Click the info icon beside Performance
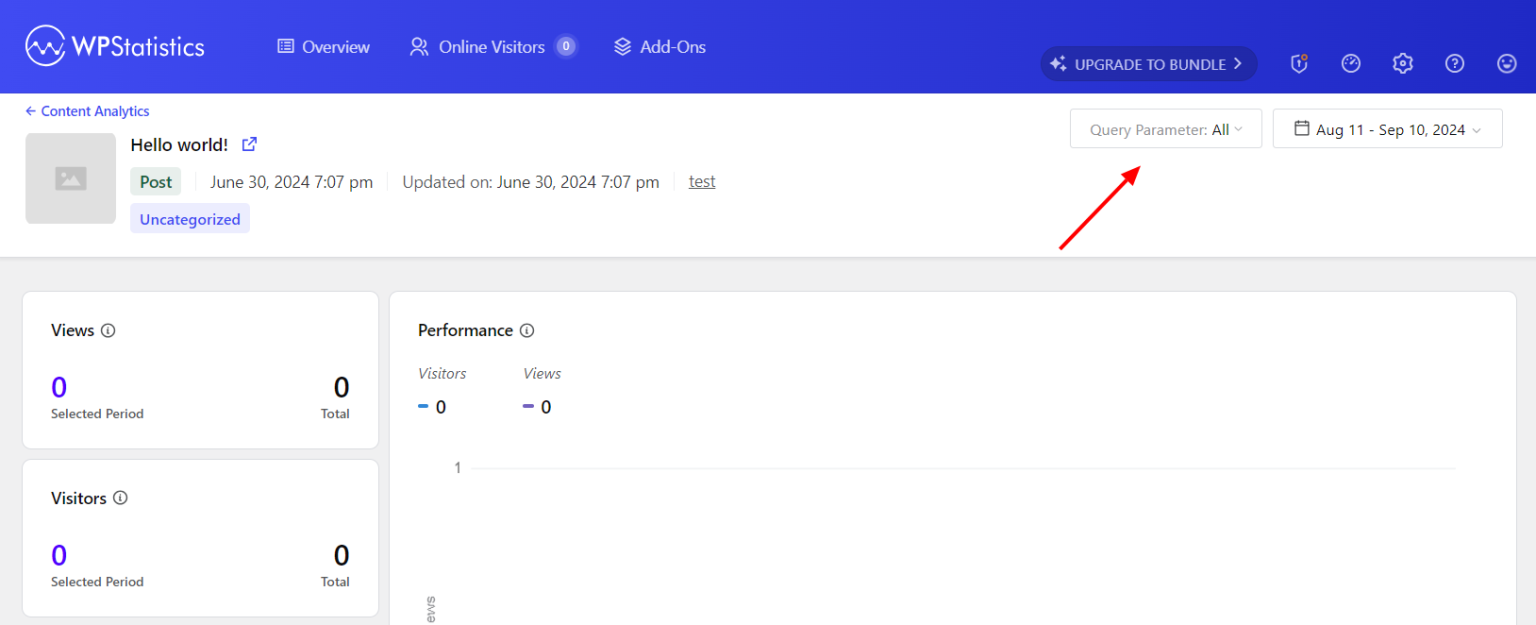 527,330
